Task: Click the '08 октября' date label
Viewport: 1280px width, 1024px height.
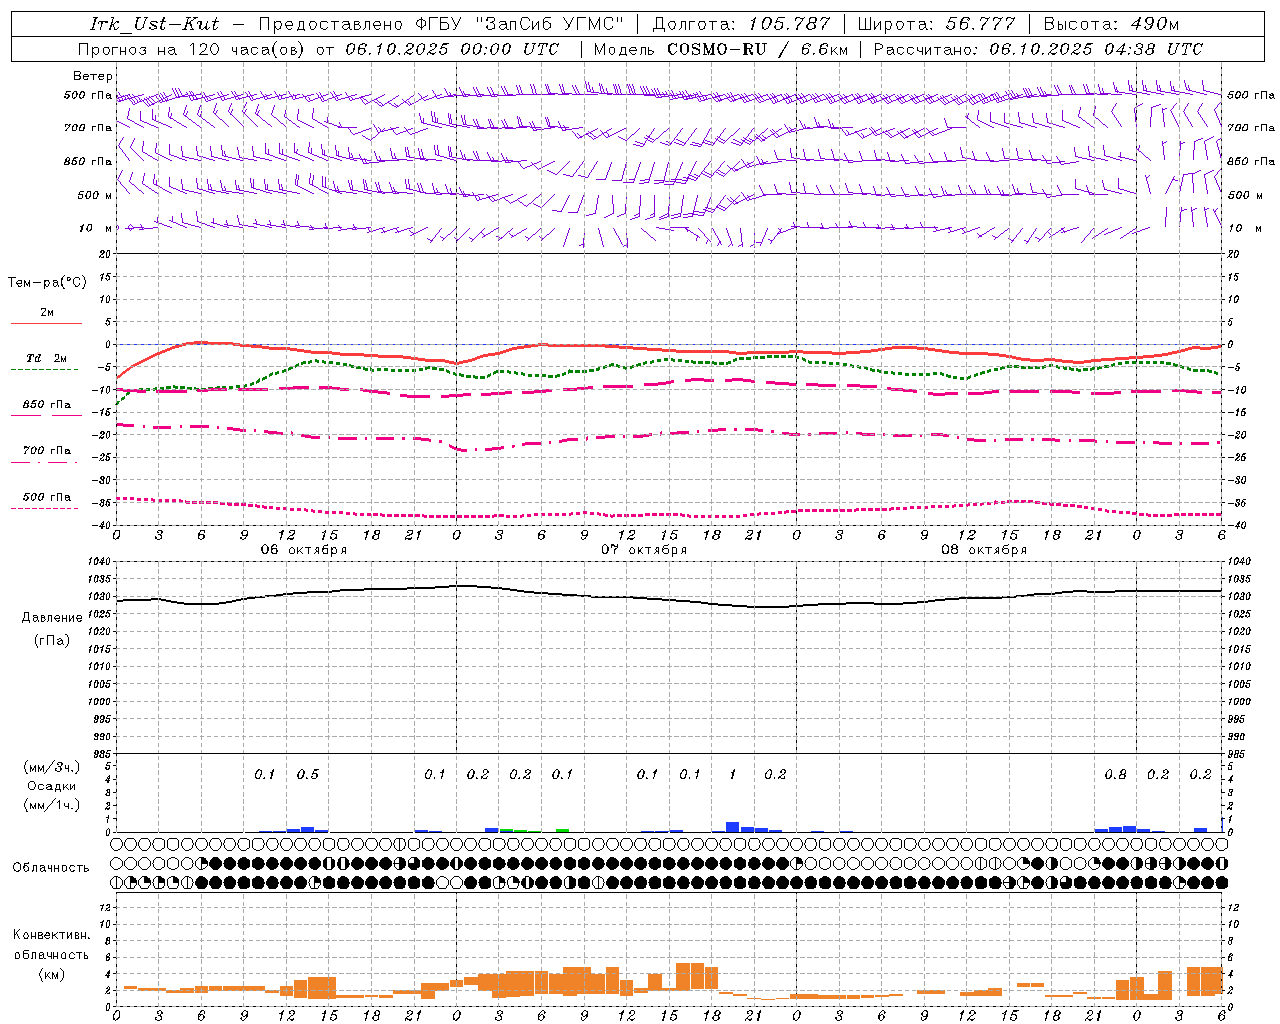Action: [x=984, y=550]
